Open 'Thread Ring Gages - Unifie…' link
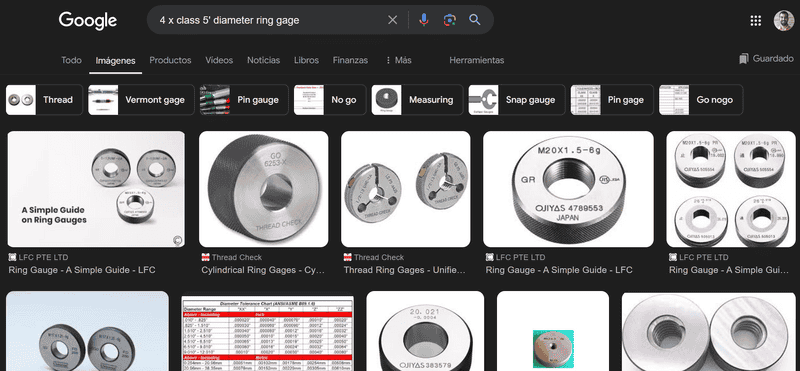The image size is (800, 371). pyautogui.click(x=405, y=270)
